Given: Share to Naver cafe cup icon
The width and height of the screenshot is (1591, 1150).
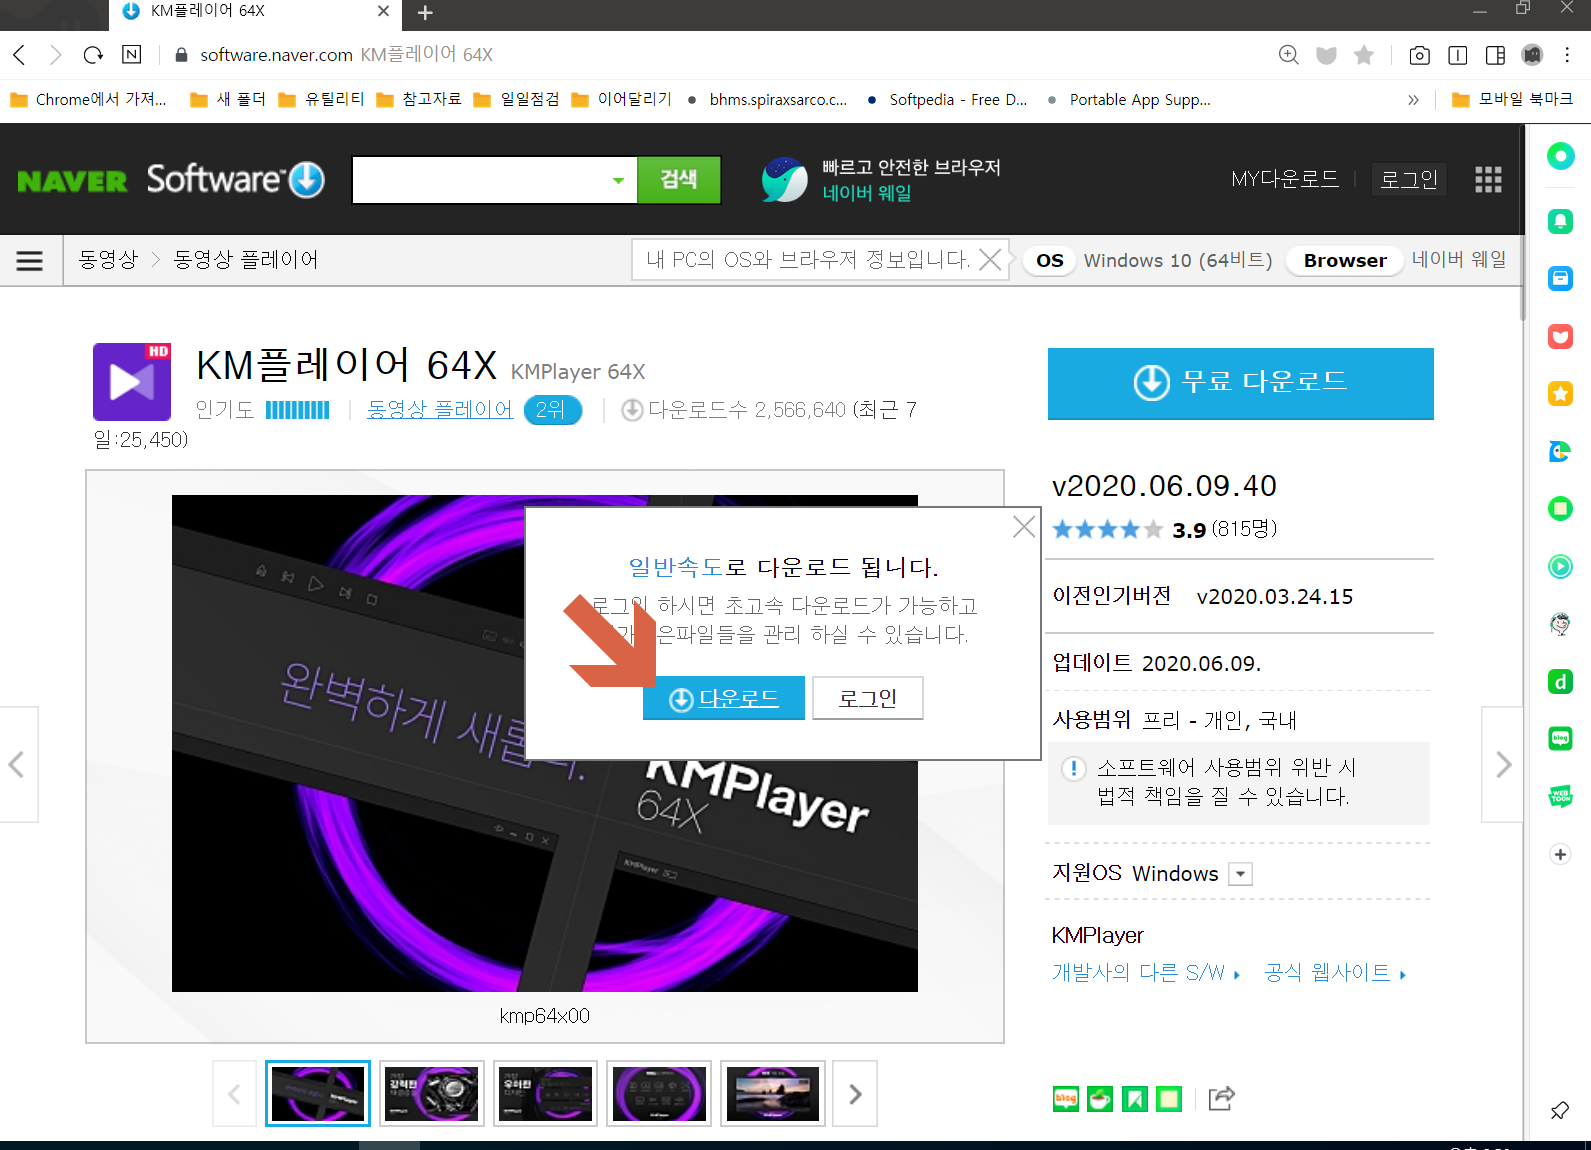Looking at the screenshot, I should coord(1100,1099).
